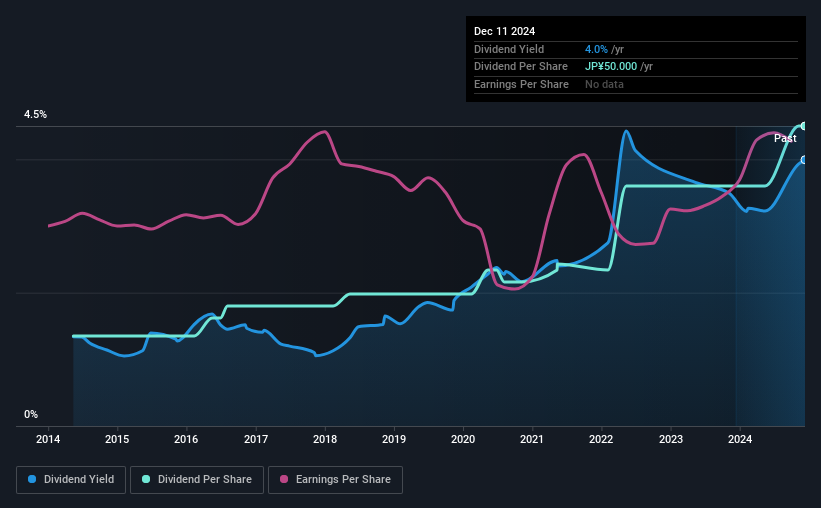
Task: Click the 2020 x-axis label
Action: pos(463,439)
